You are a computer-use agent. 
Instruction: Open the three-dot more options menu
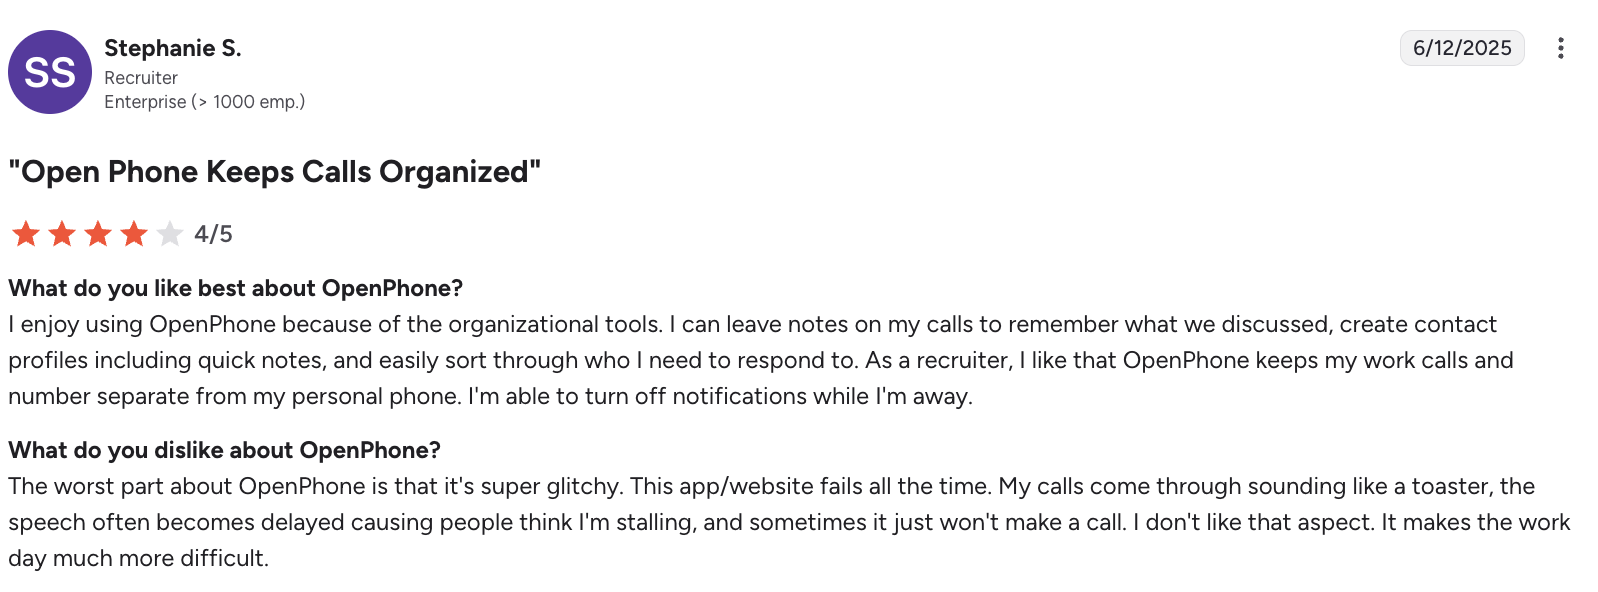click(1560, 48)
